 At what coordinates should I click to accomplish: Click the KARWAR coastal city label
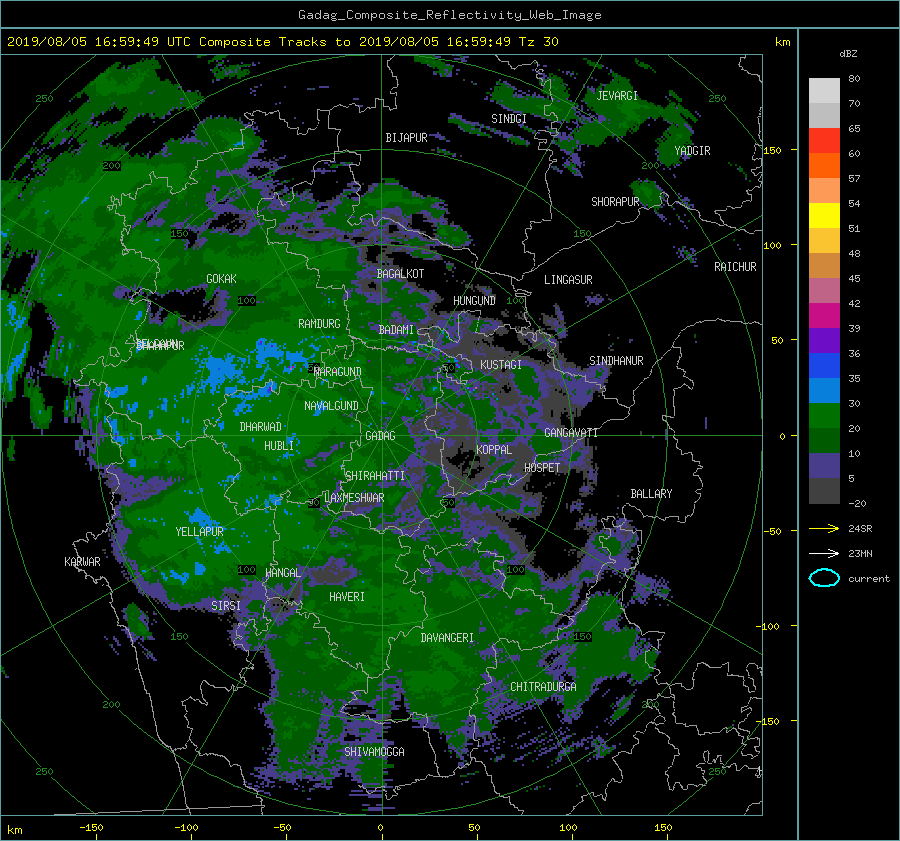(82, 561)
